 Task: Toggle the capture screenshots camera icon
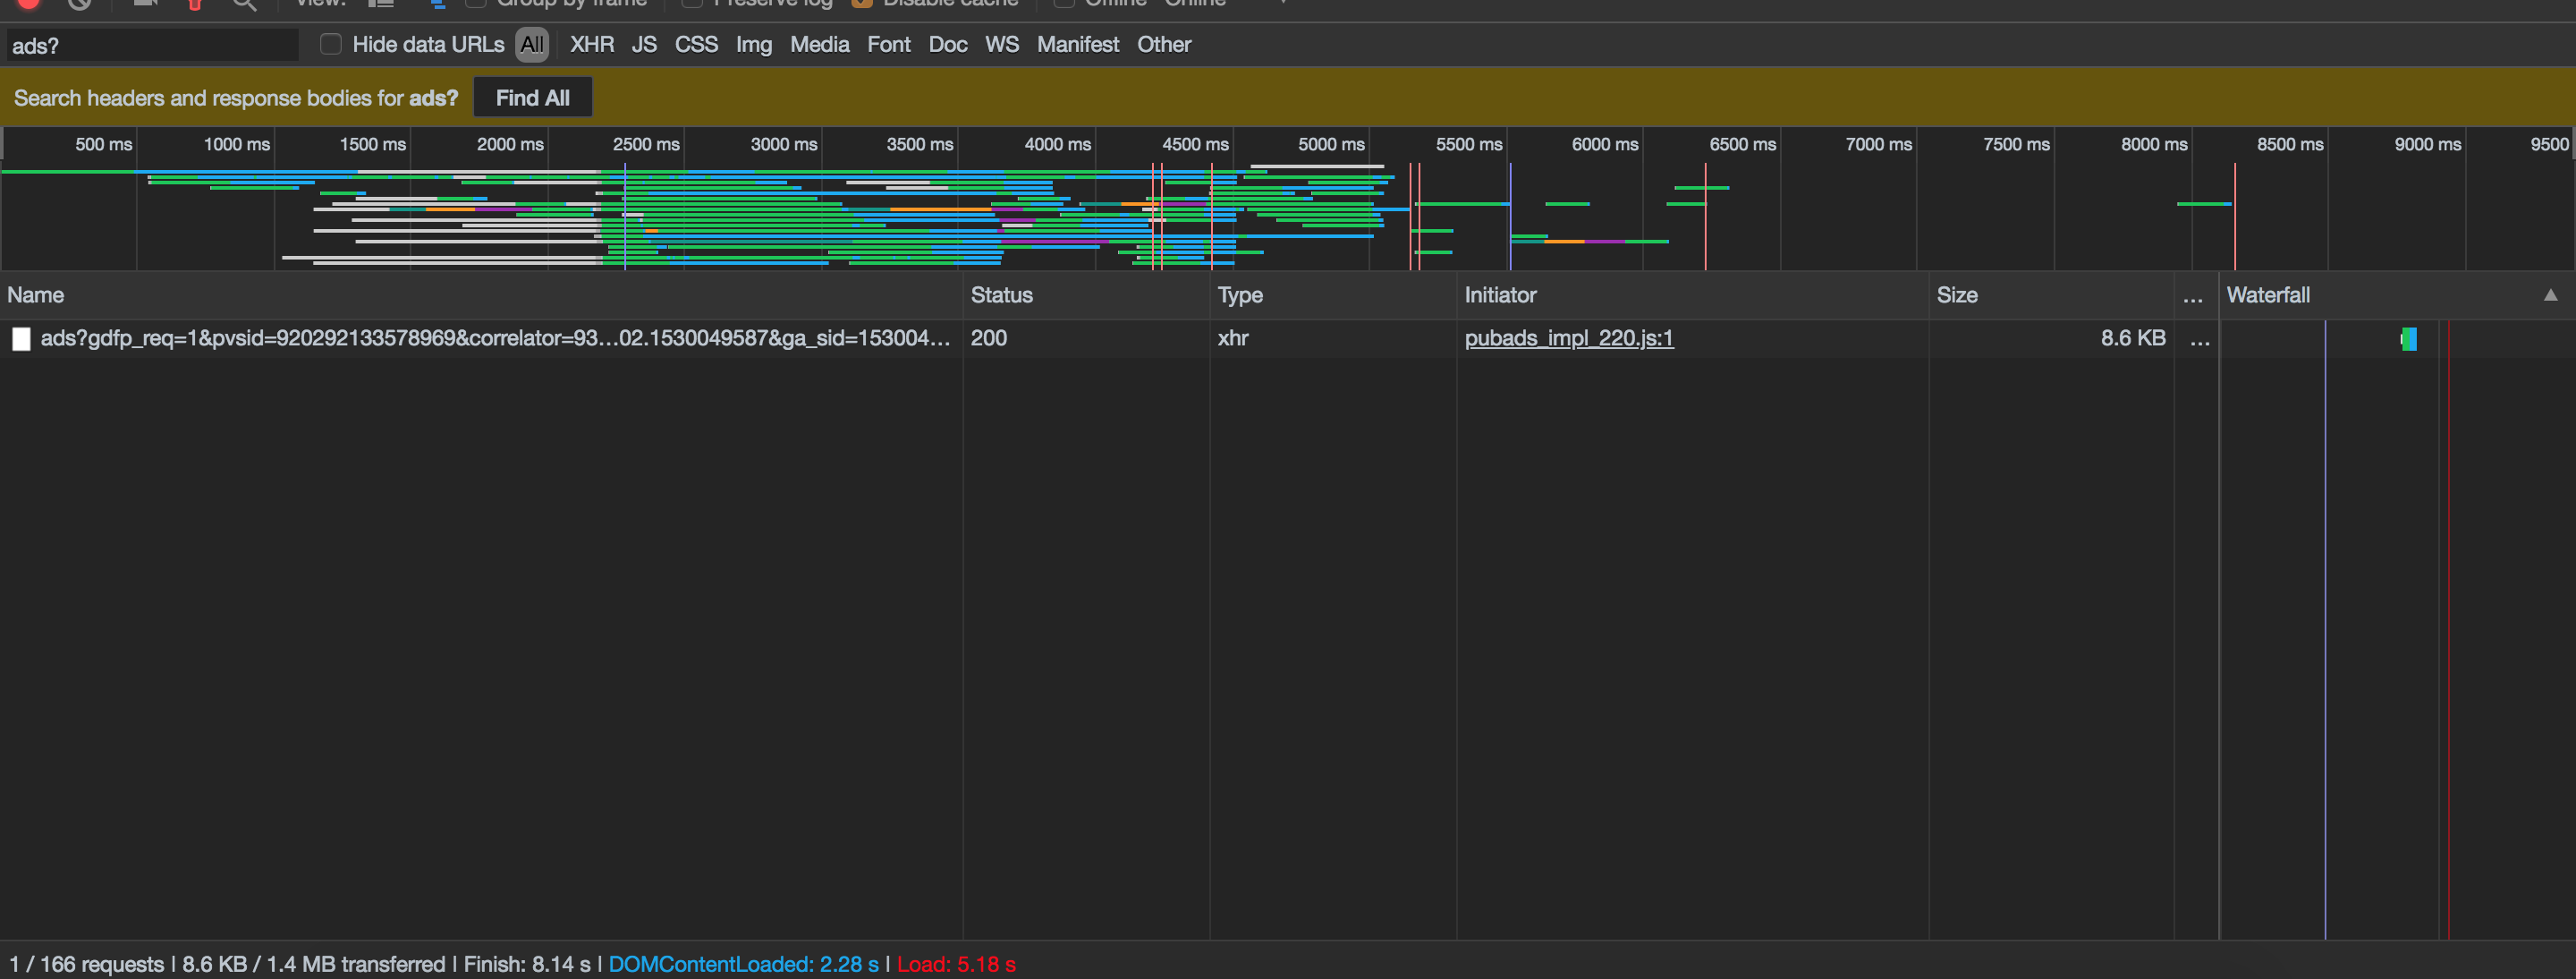pos(146,3)
